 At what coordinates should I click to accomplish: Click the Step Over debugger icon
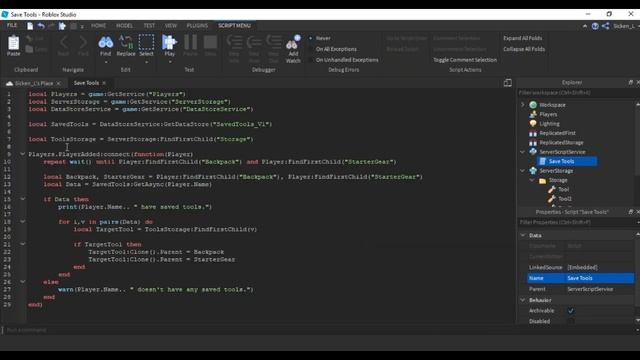coord(254,42)
